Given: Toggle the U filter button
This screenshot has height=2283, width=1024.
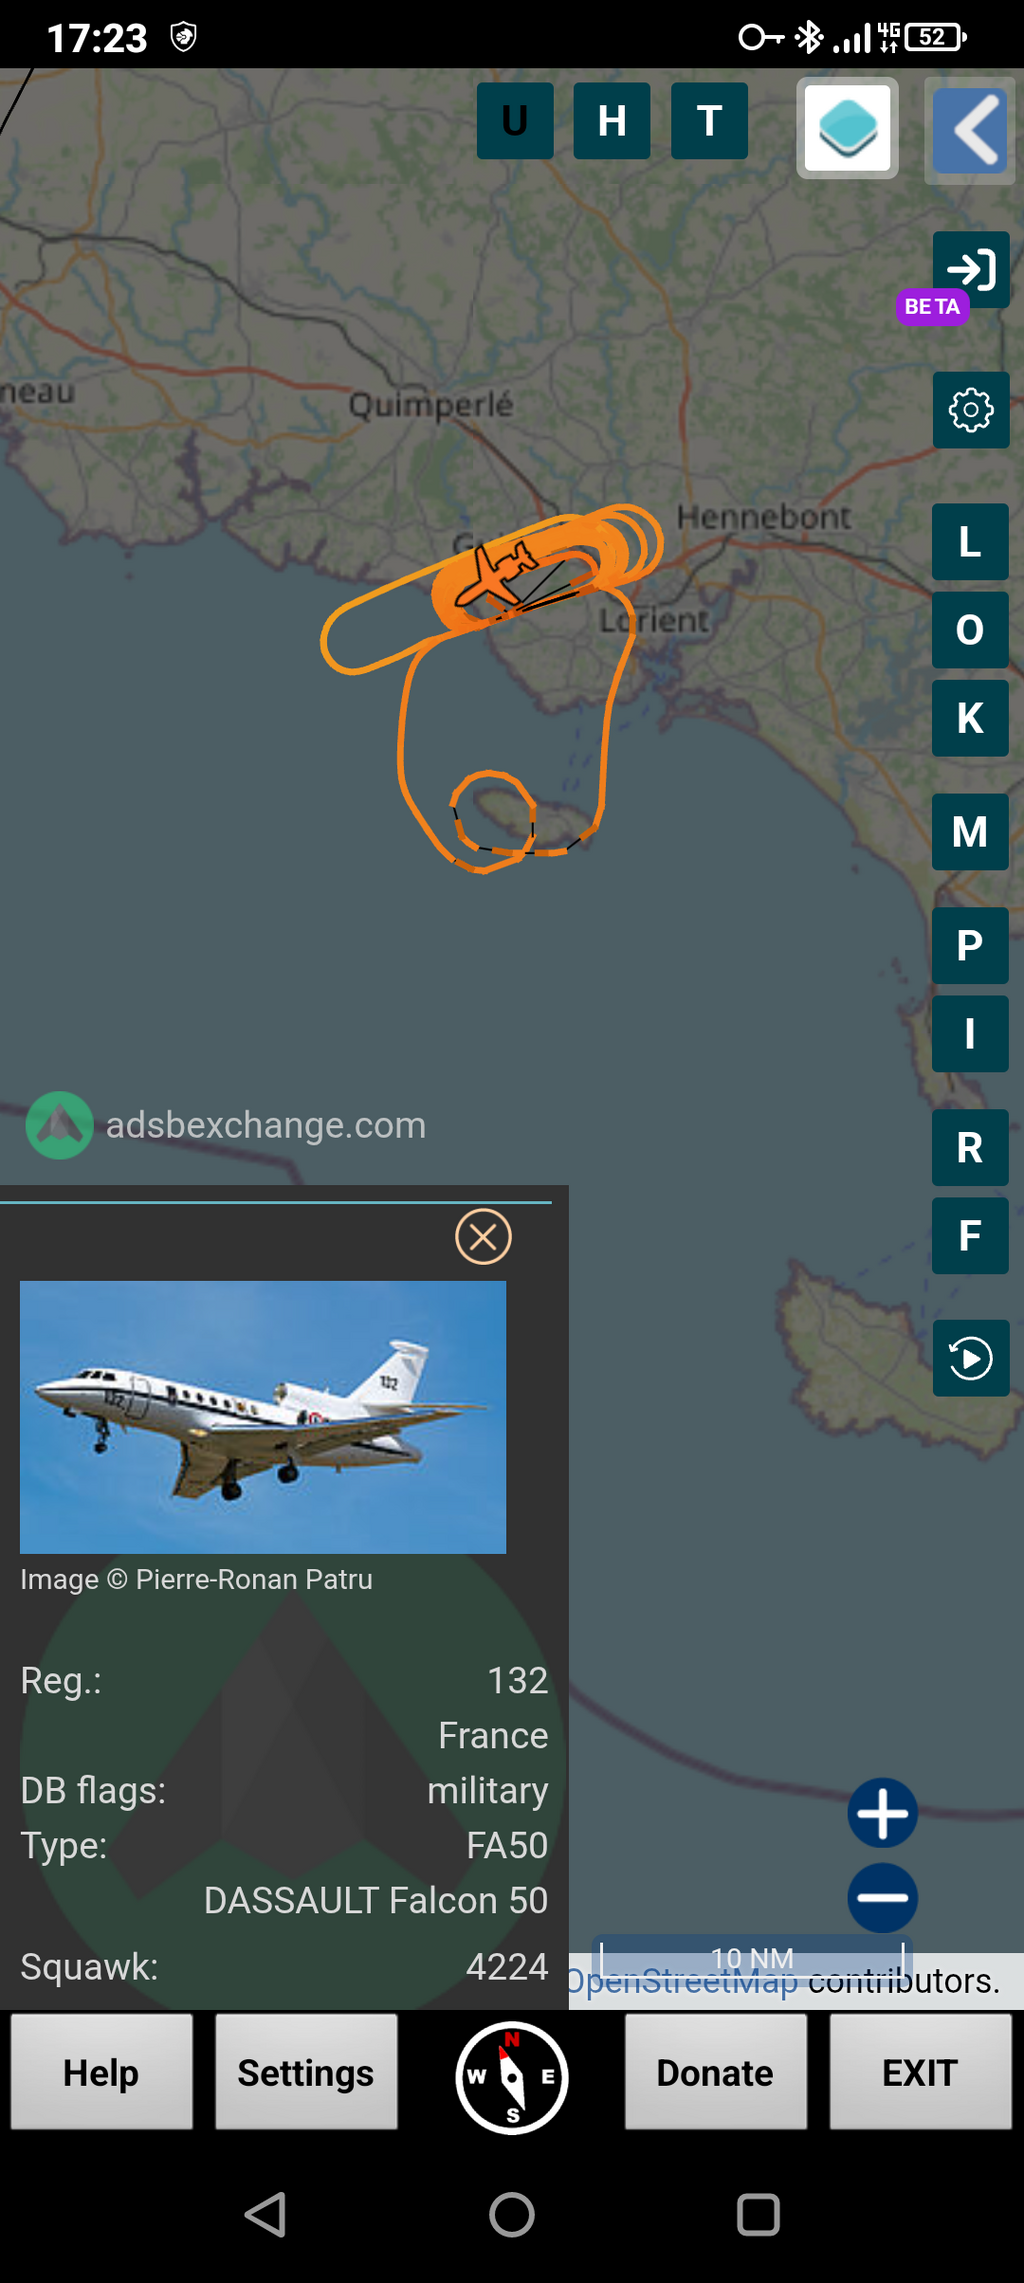Looking at the screenshot, I should click(x=515, y=121).
